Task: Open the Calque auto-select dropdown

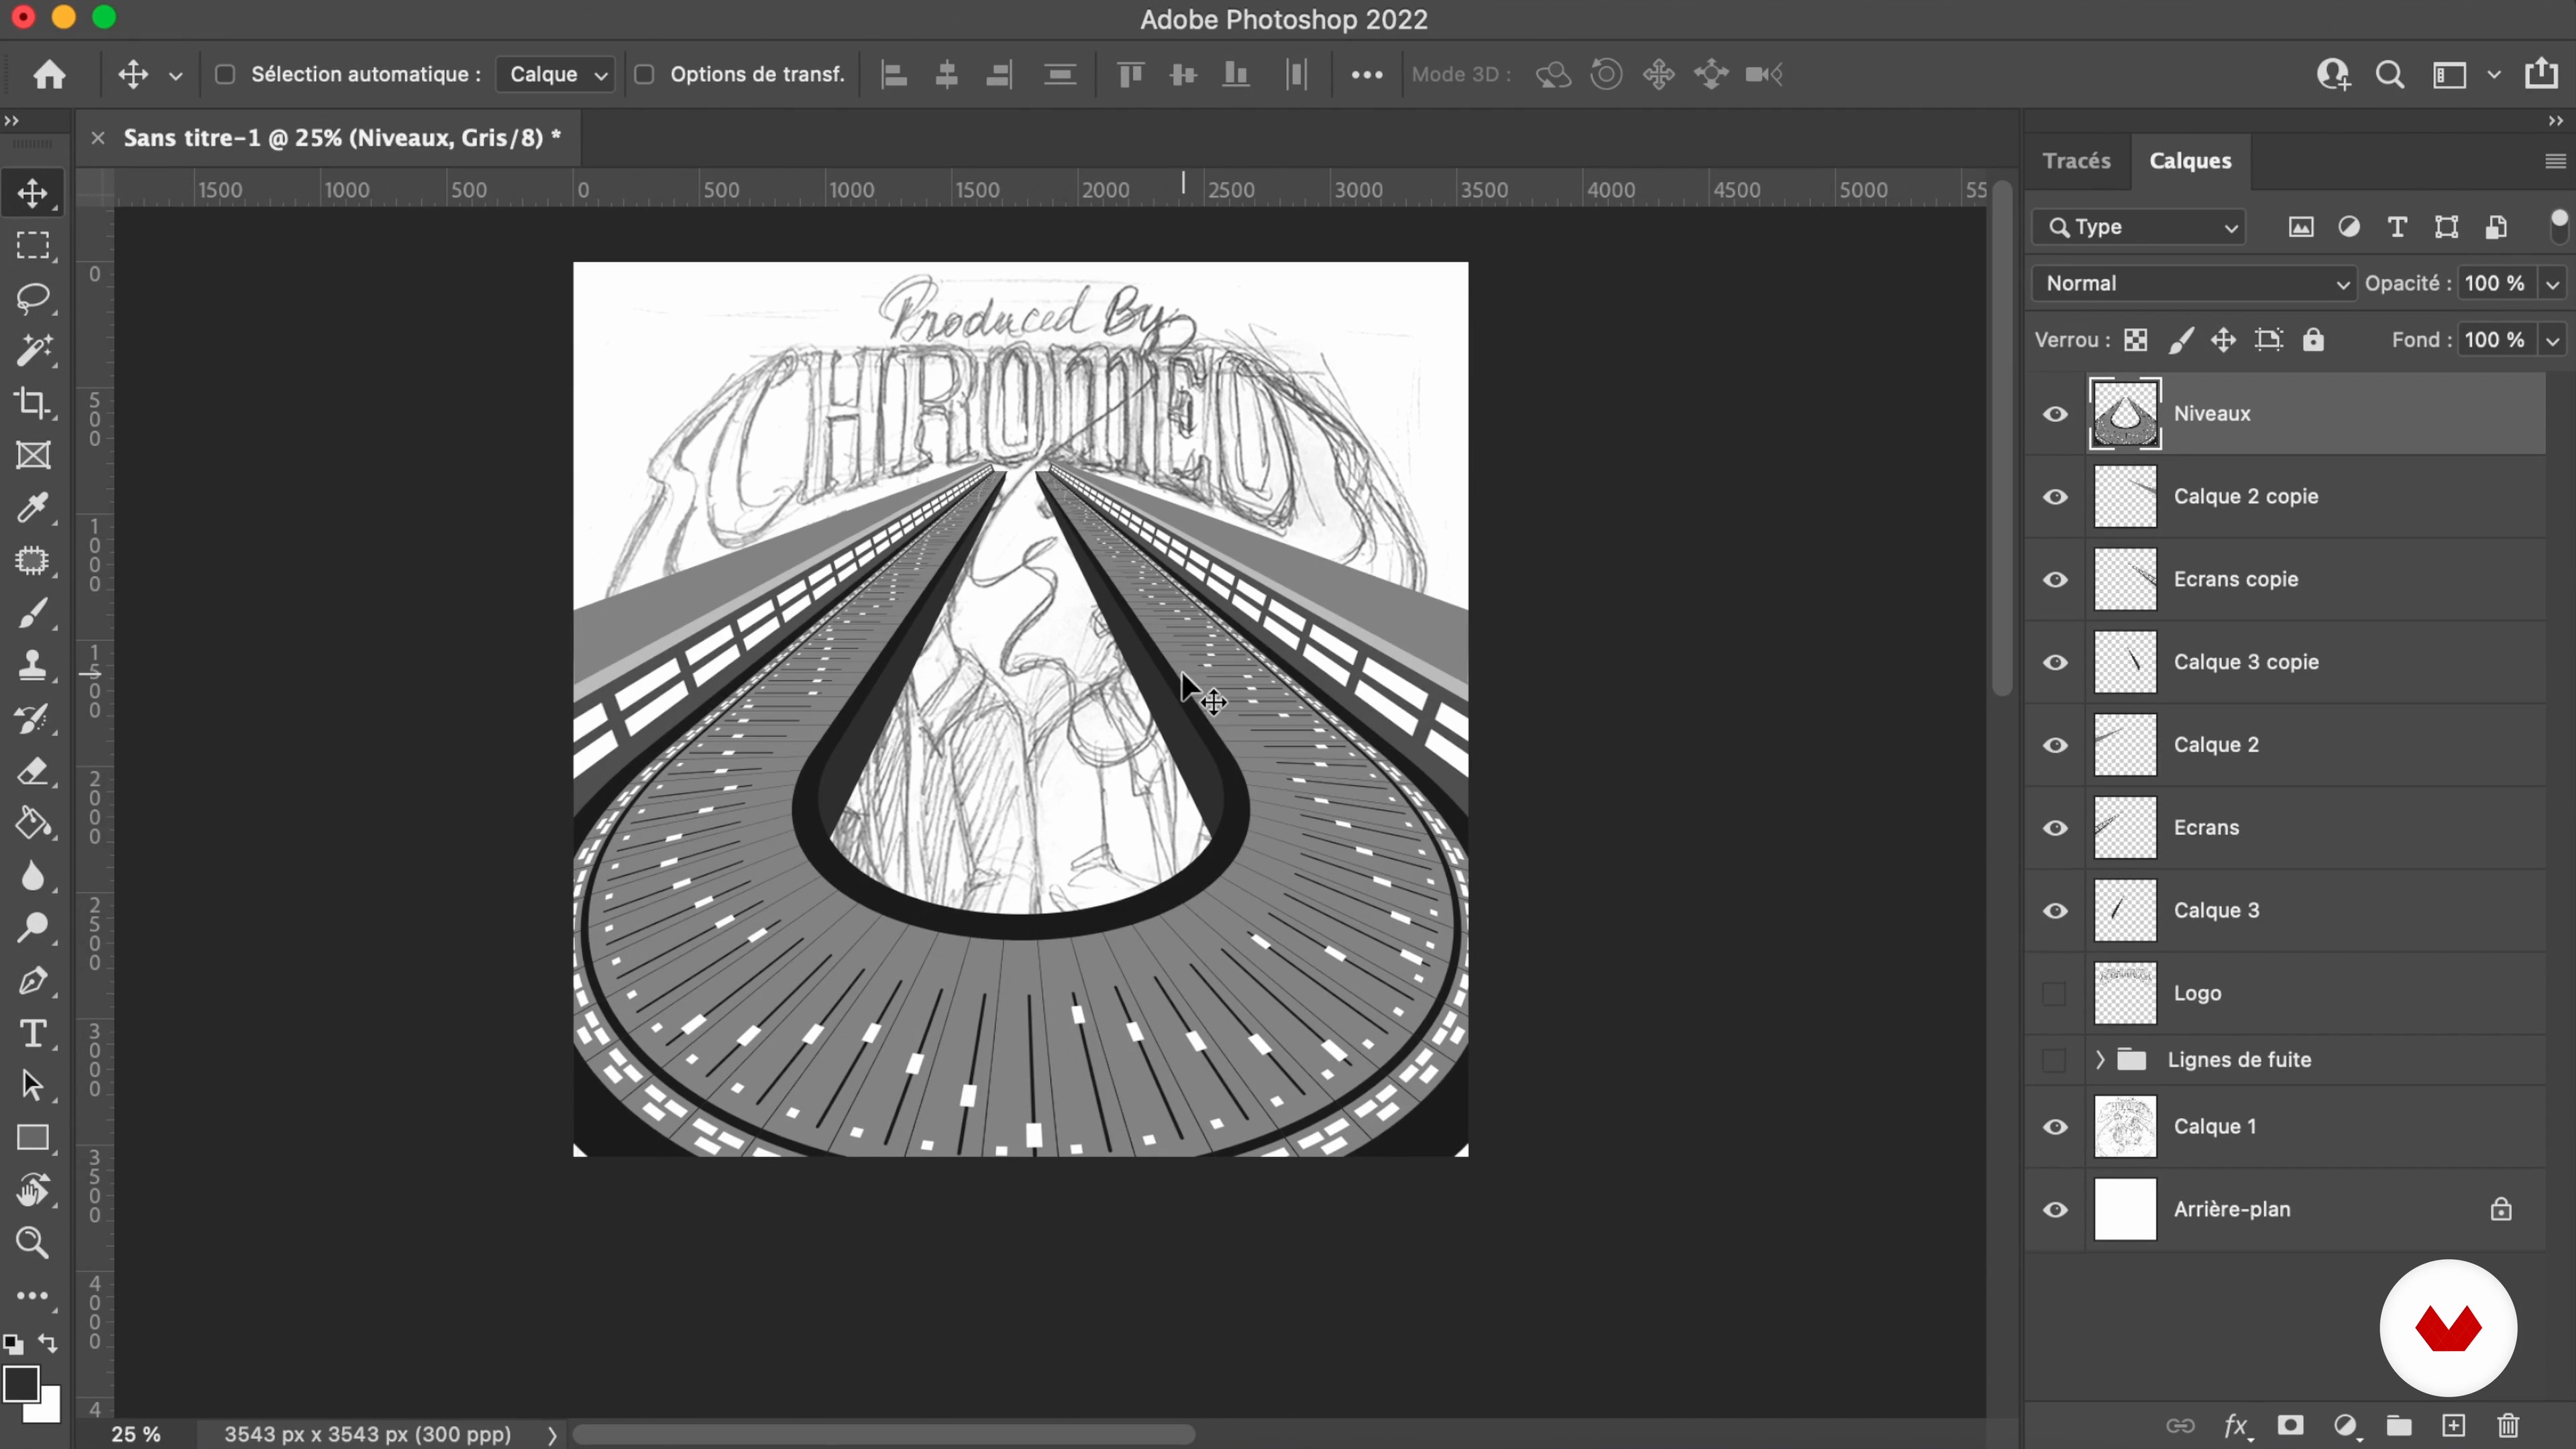Action: tap(556, 74)
